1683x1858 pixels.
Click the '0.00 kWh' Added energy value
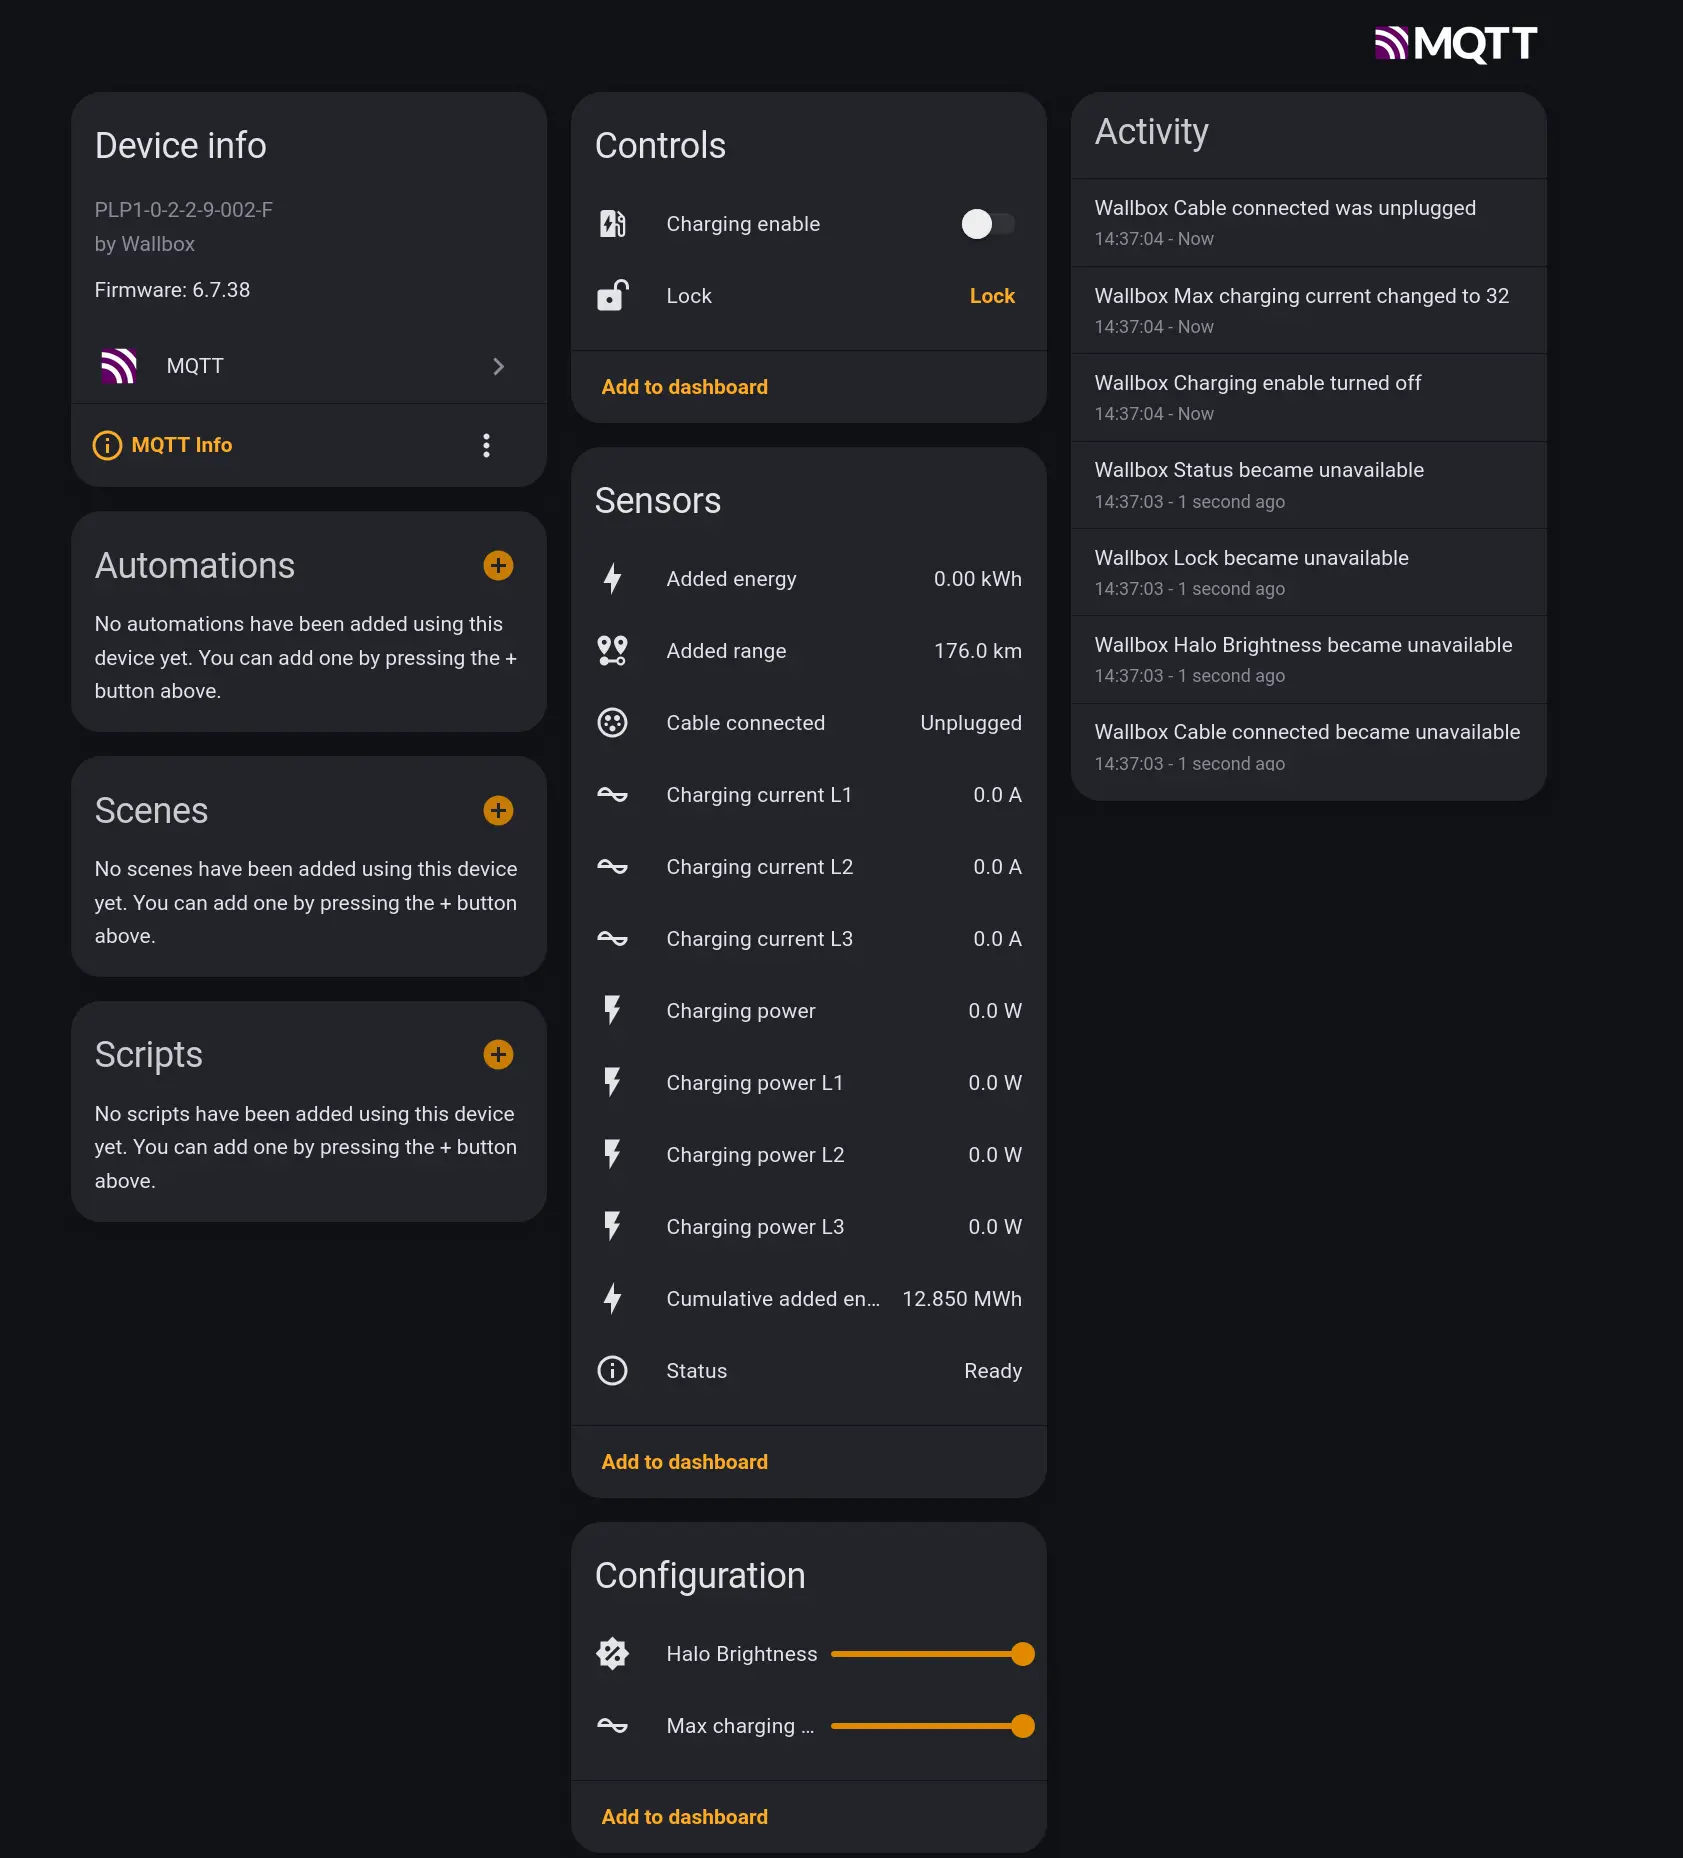click(x=977, y=579)
